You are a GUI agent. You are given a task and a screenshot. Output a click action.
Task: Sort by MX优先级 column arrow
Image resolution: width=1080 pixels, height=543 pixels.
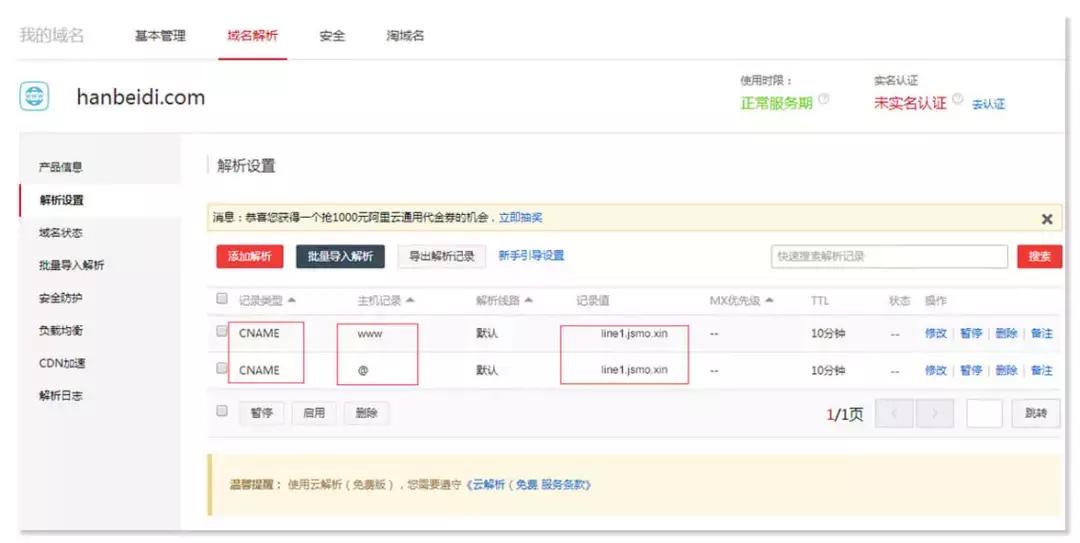click(x=769, y=300)
